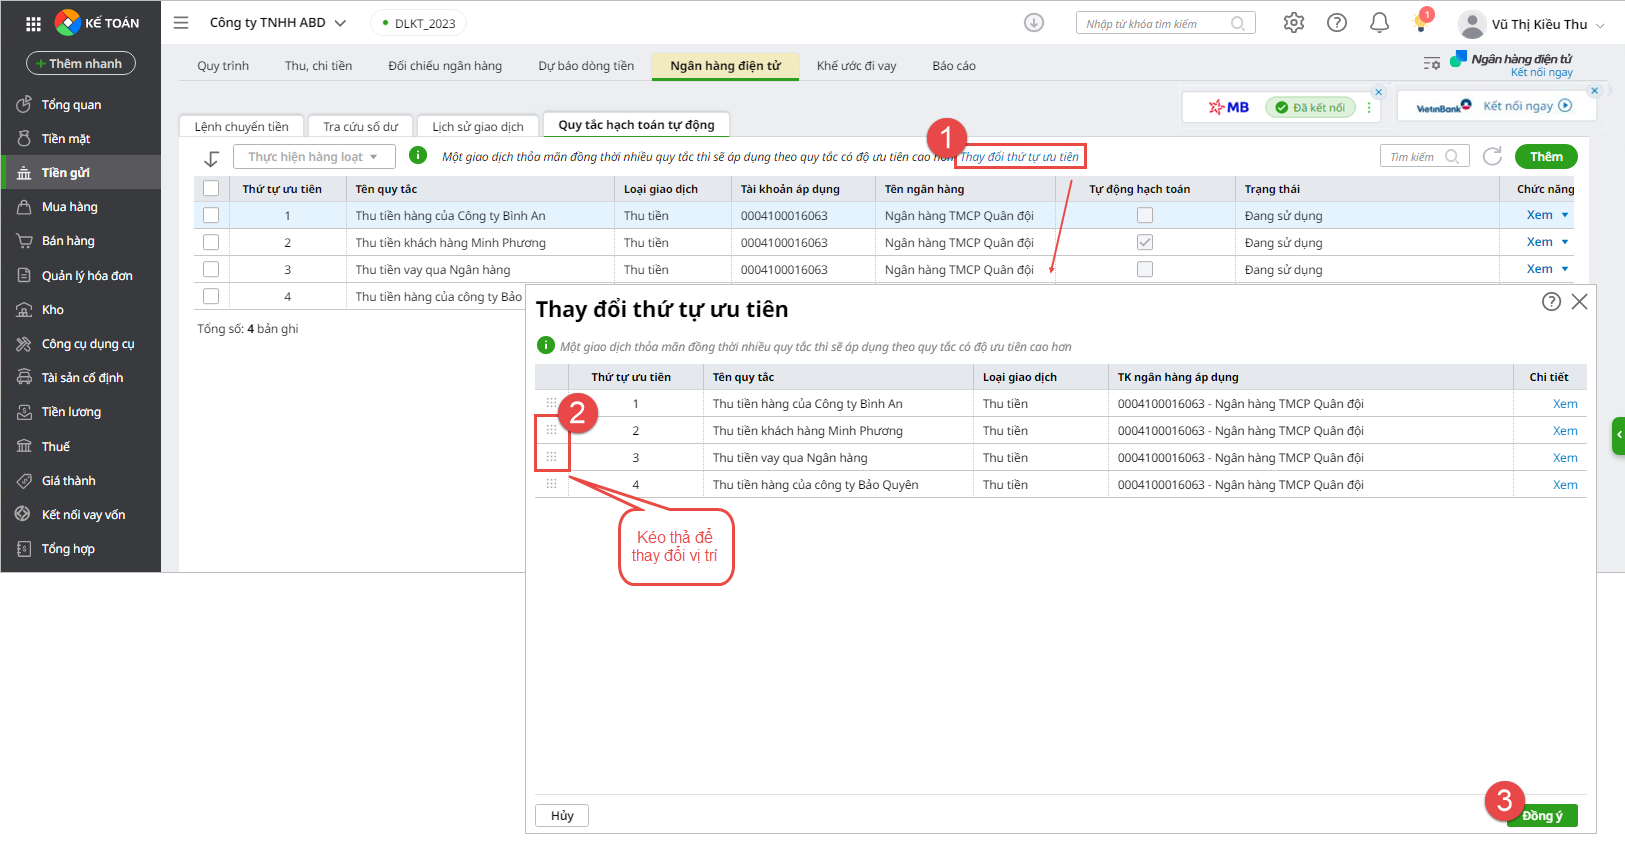Click the Thêm nhanh button
Screen dimensions: 1625x844
[x=81, y=63]
